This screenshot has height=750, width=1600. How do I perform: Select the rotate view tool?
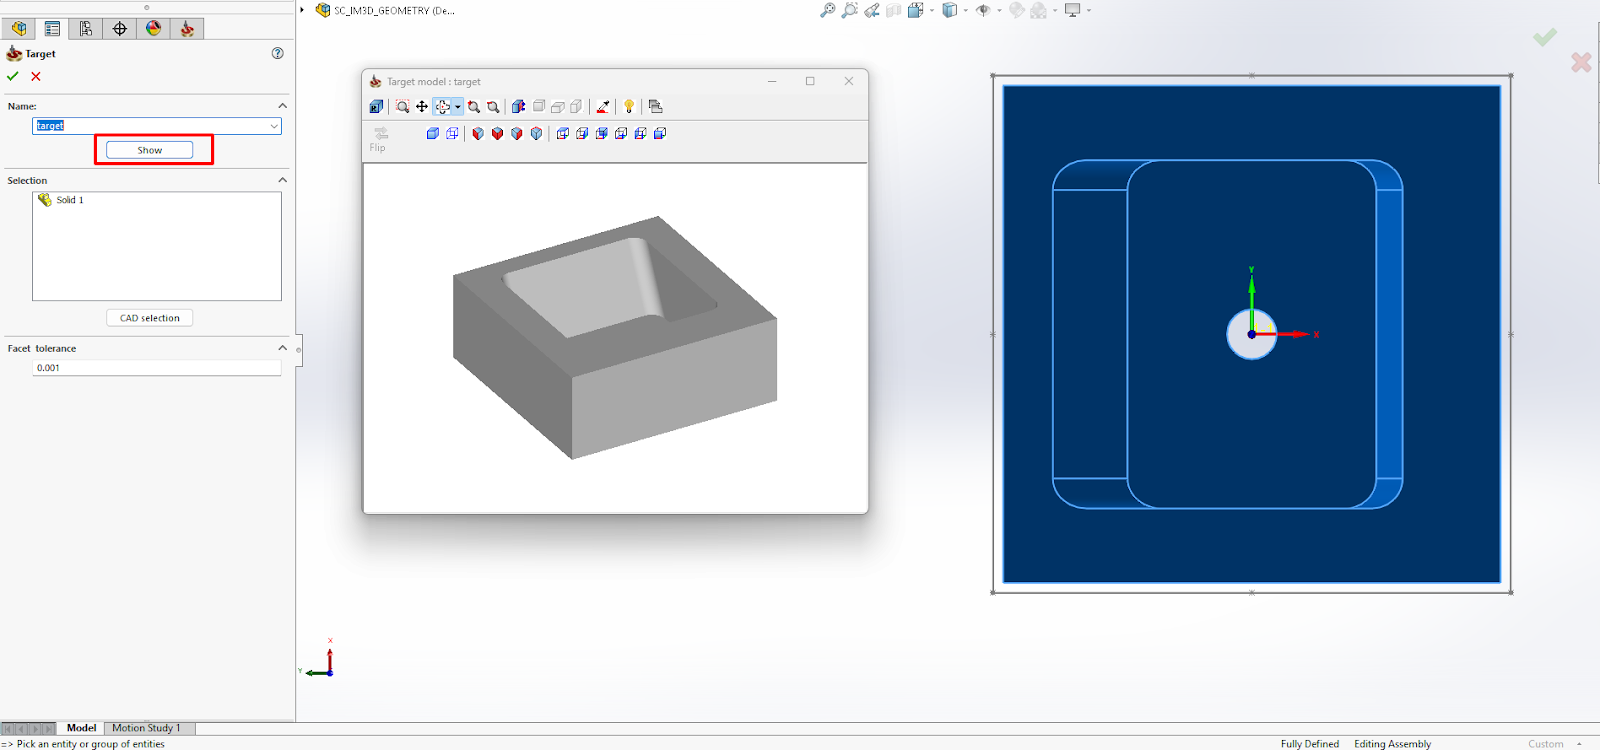click(443, 107)
